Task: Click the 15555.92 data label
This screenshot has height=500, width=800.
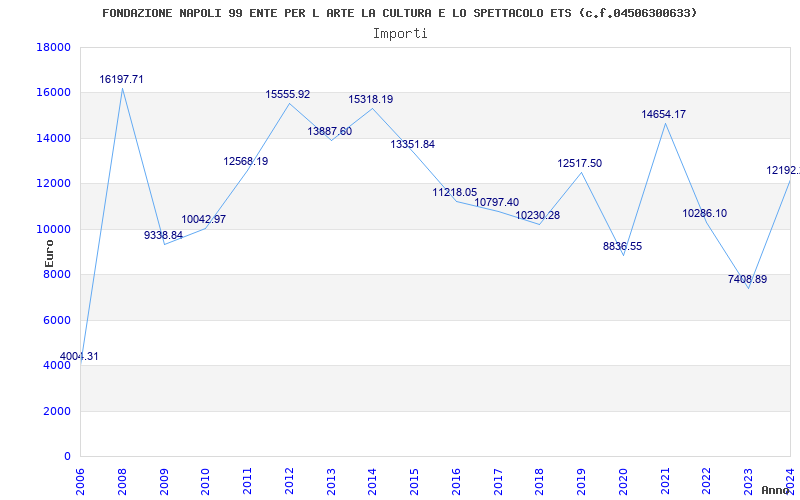Action: (288, 95)
